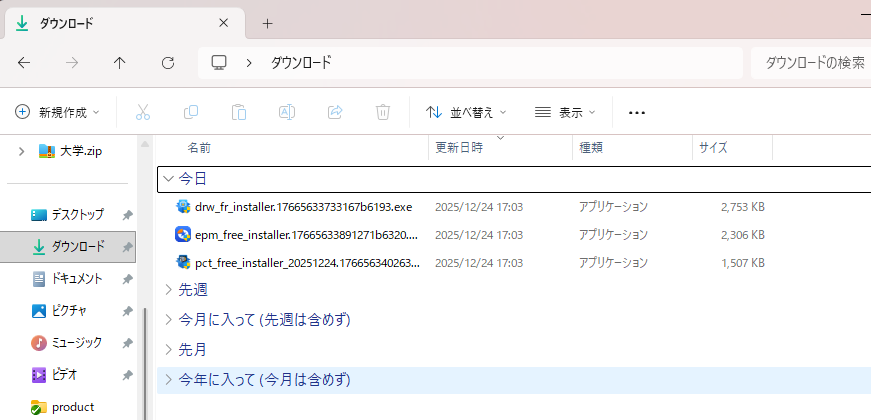Click アプリケーション type in epm_free_installer row
This screenshot has width=871, height=420.
pyautogui.click(x=613, y=235)
